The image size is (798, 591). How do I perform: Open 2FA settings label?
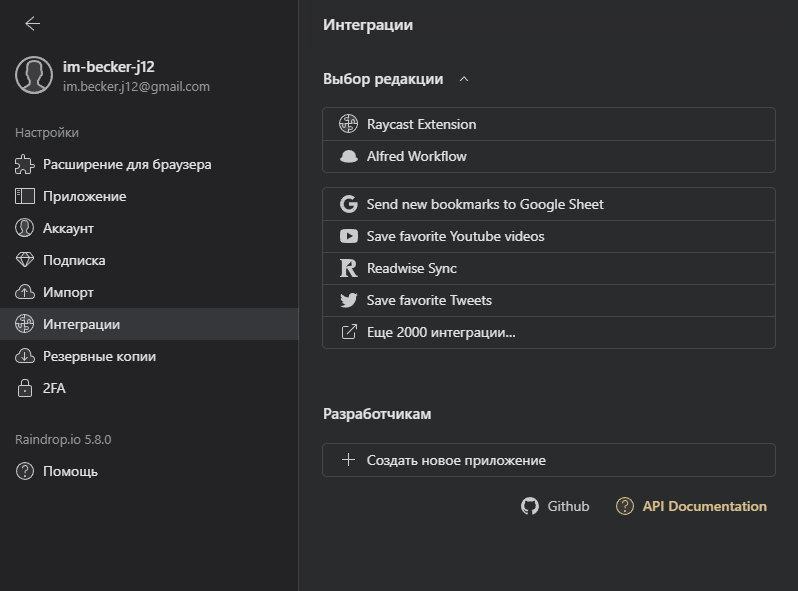pyautogui.click(x=54, y=388)
